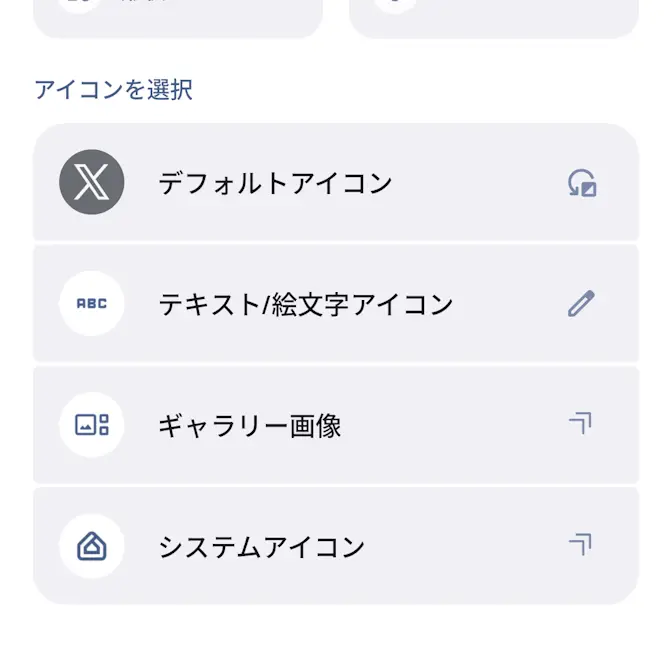Click the pencil edit icon
Screen dimensions: 672x672
[x=582, y=303]
